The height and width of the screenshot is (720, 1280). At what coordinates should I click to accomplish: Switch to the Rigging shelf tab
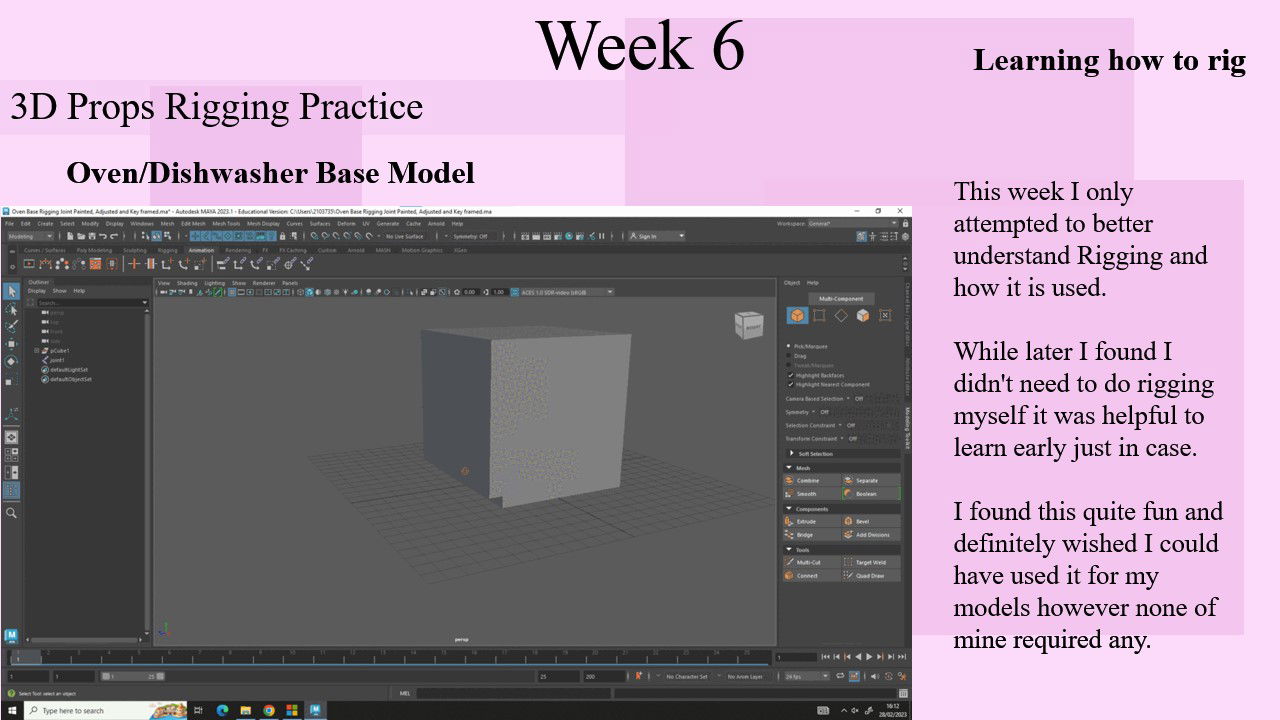[167, 250]
